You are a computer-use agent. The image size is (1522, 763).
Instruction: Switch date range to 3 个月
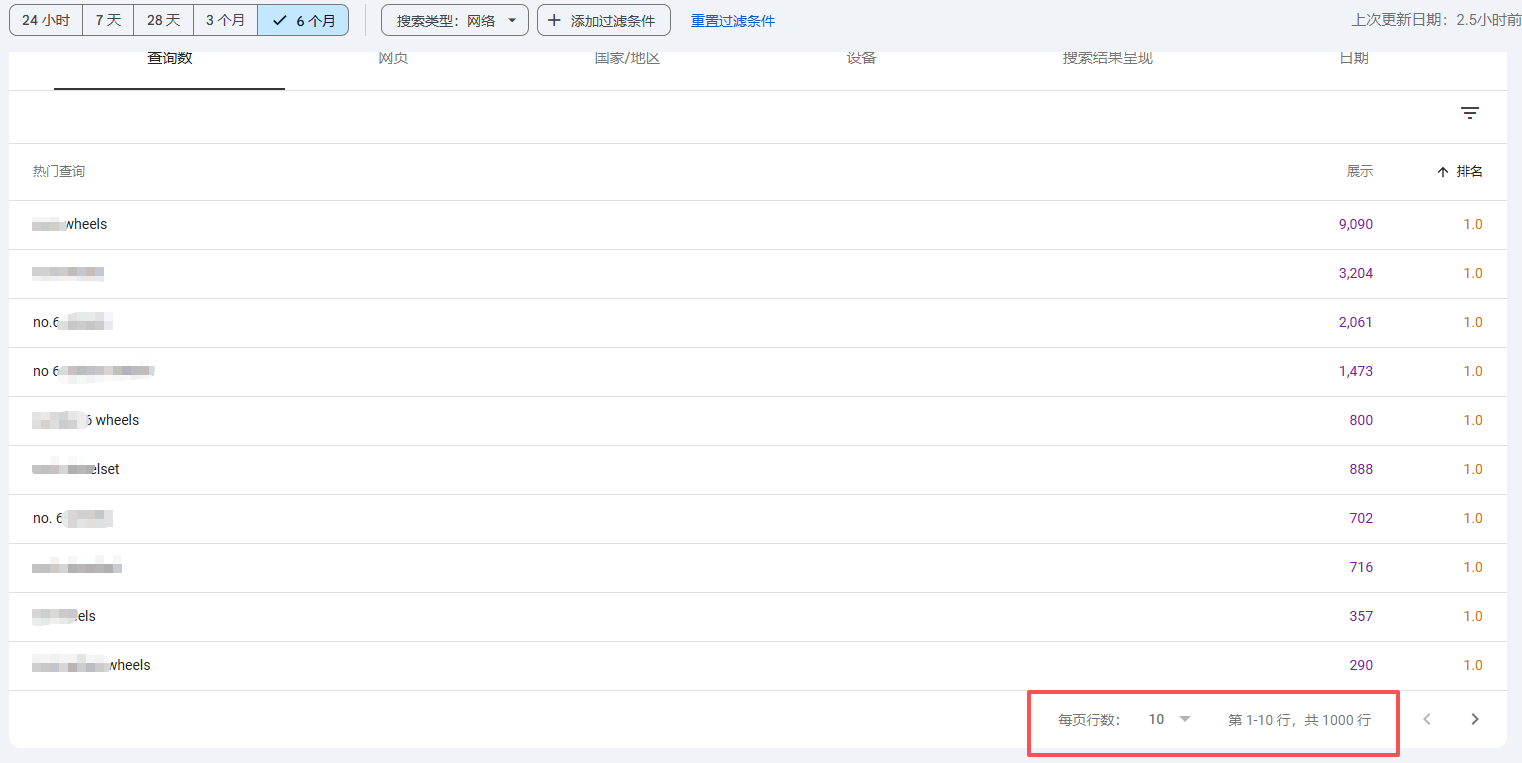click(225, 20)
